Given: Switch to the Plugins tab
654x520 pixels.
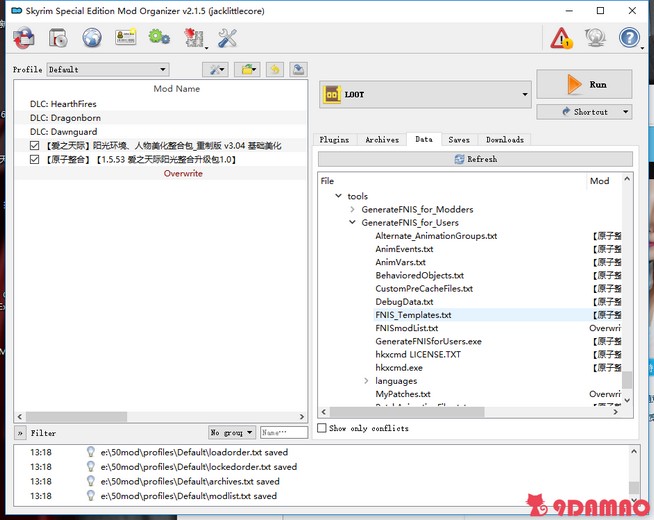Looking at the screenshot, I should click(334, 140).
